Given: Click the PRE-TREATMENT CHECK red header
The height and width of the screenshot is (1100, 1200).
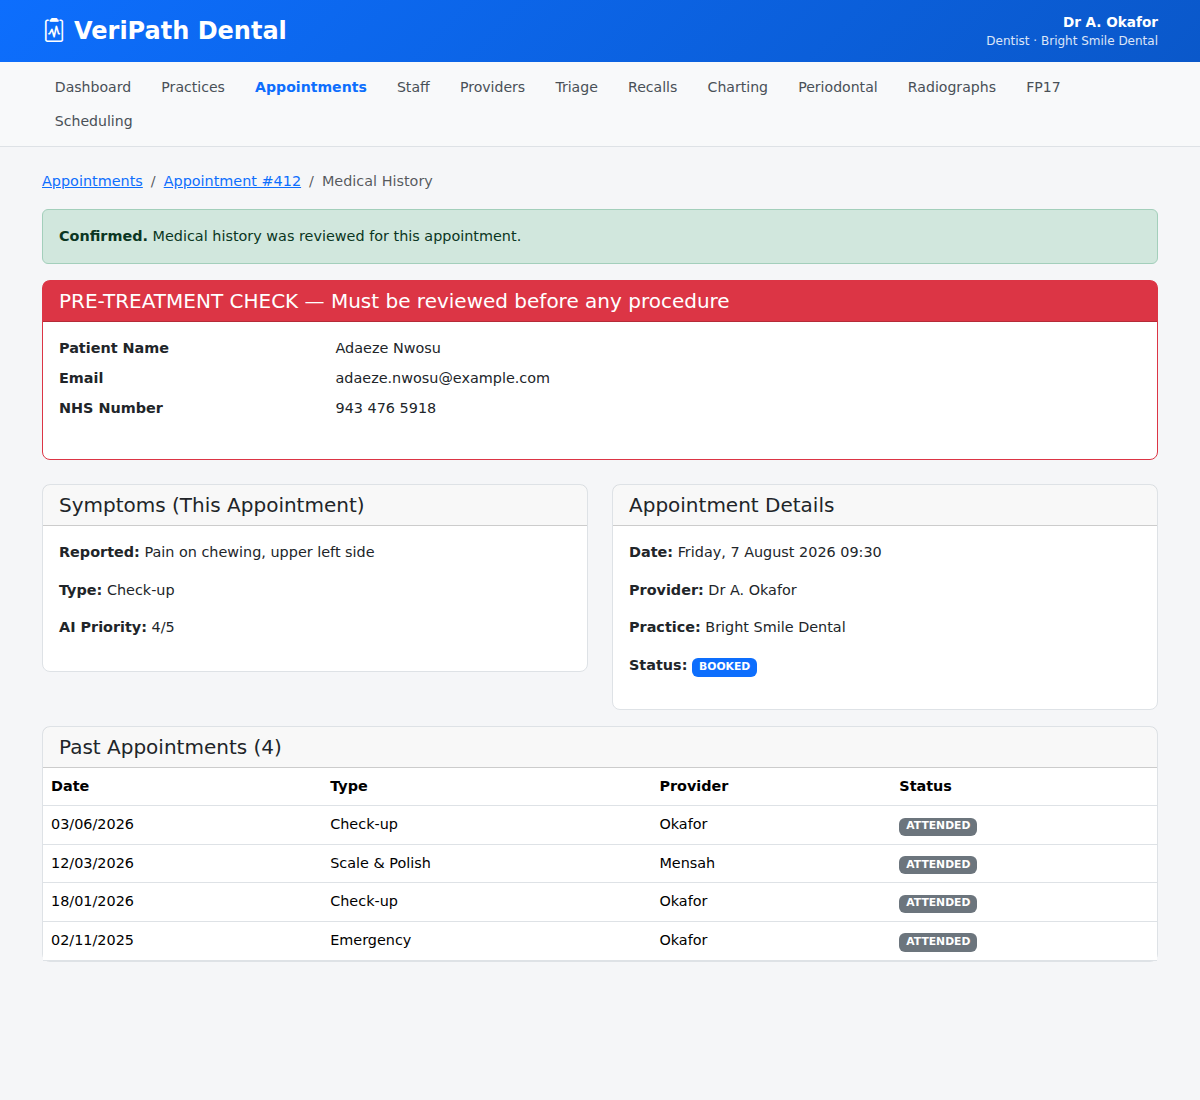Looking at the screenshot, I should (x=600, y=301).
